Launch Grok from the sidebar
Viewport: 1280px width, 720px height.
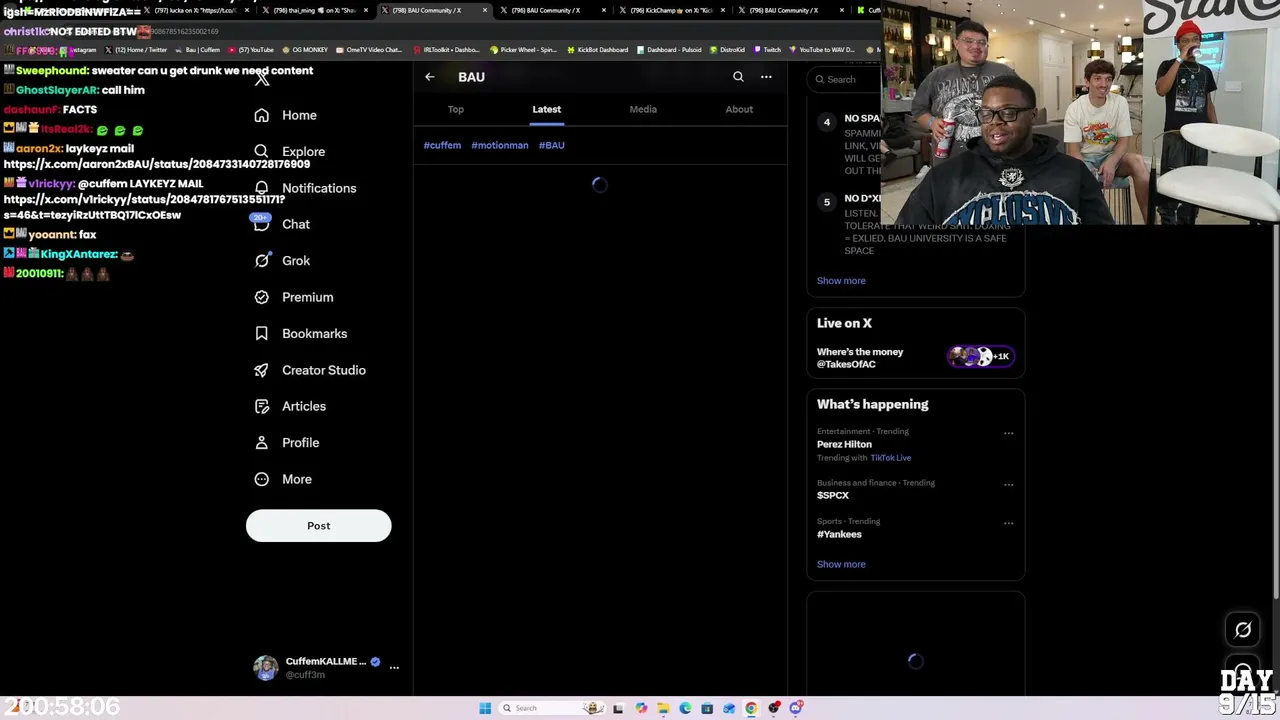point(282,261)
